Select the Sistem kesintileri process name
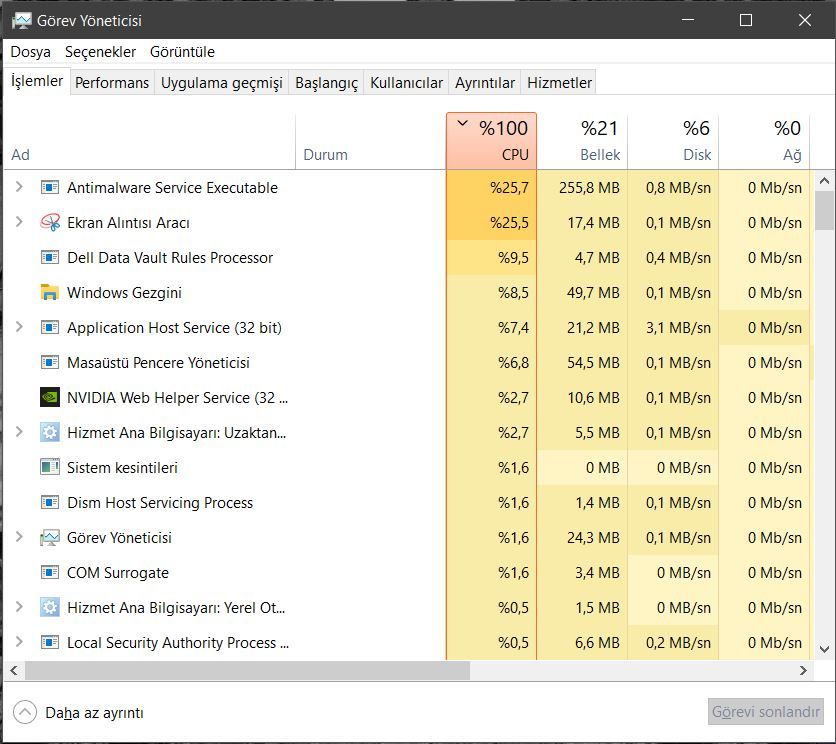The width and height of the screenshot is (836, 744). (122, 468)
